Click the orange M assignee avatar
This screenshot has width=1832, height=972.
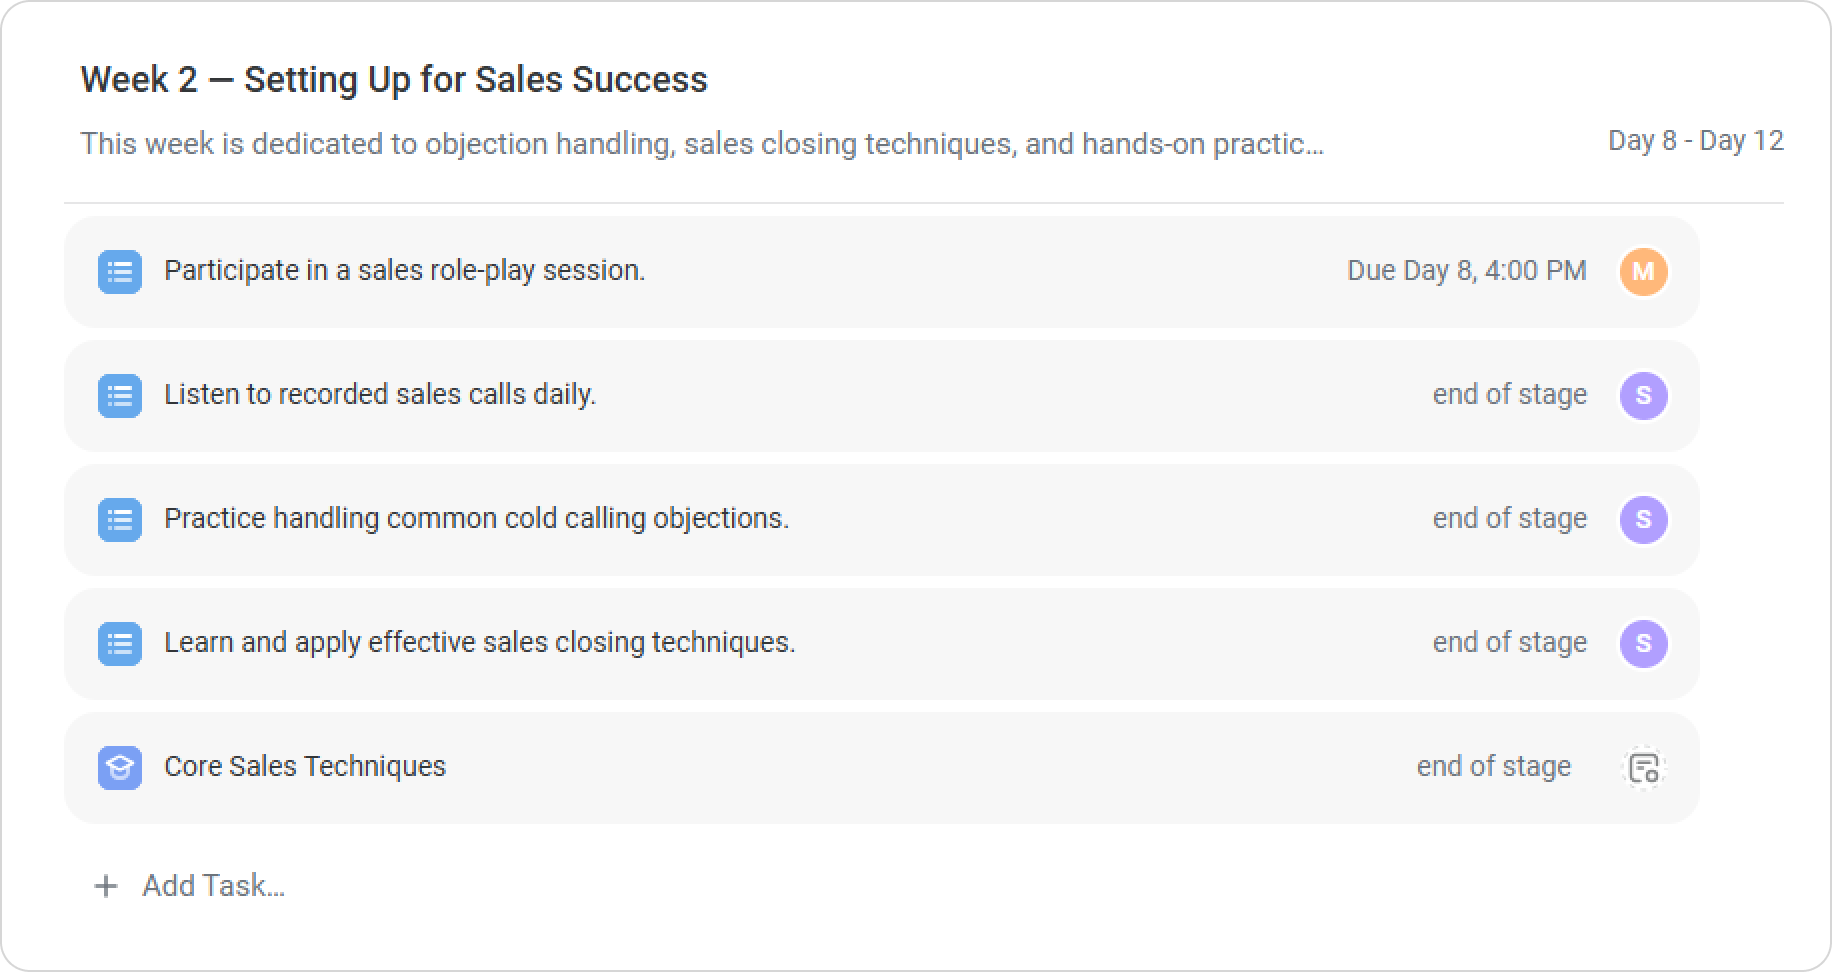[1643, 272]
